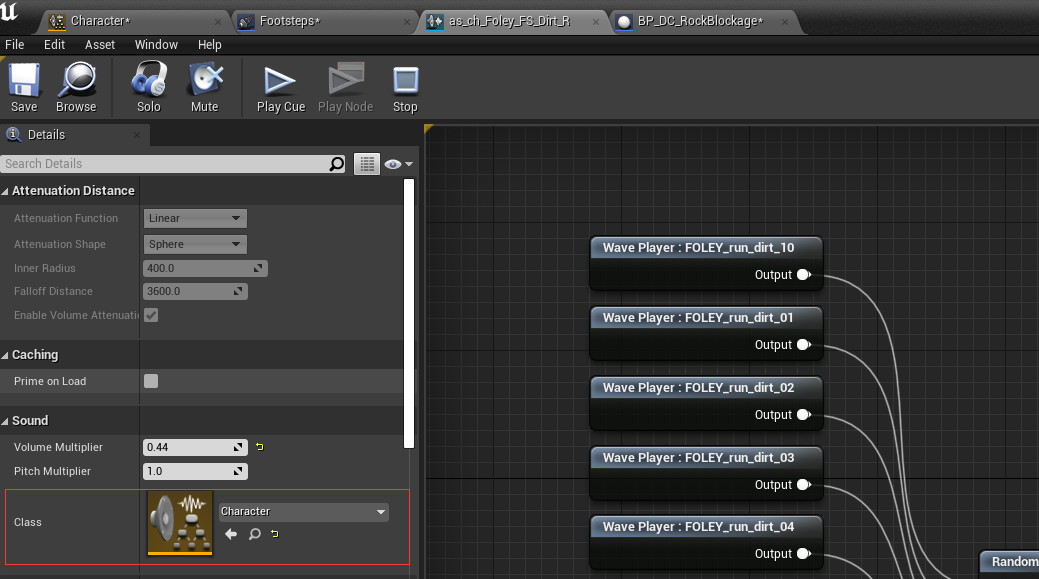Click the Details panel info icon
1039x579 pixels.
pos(13,134)
